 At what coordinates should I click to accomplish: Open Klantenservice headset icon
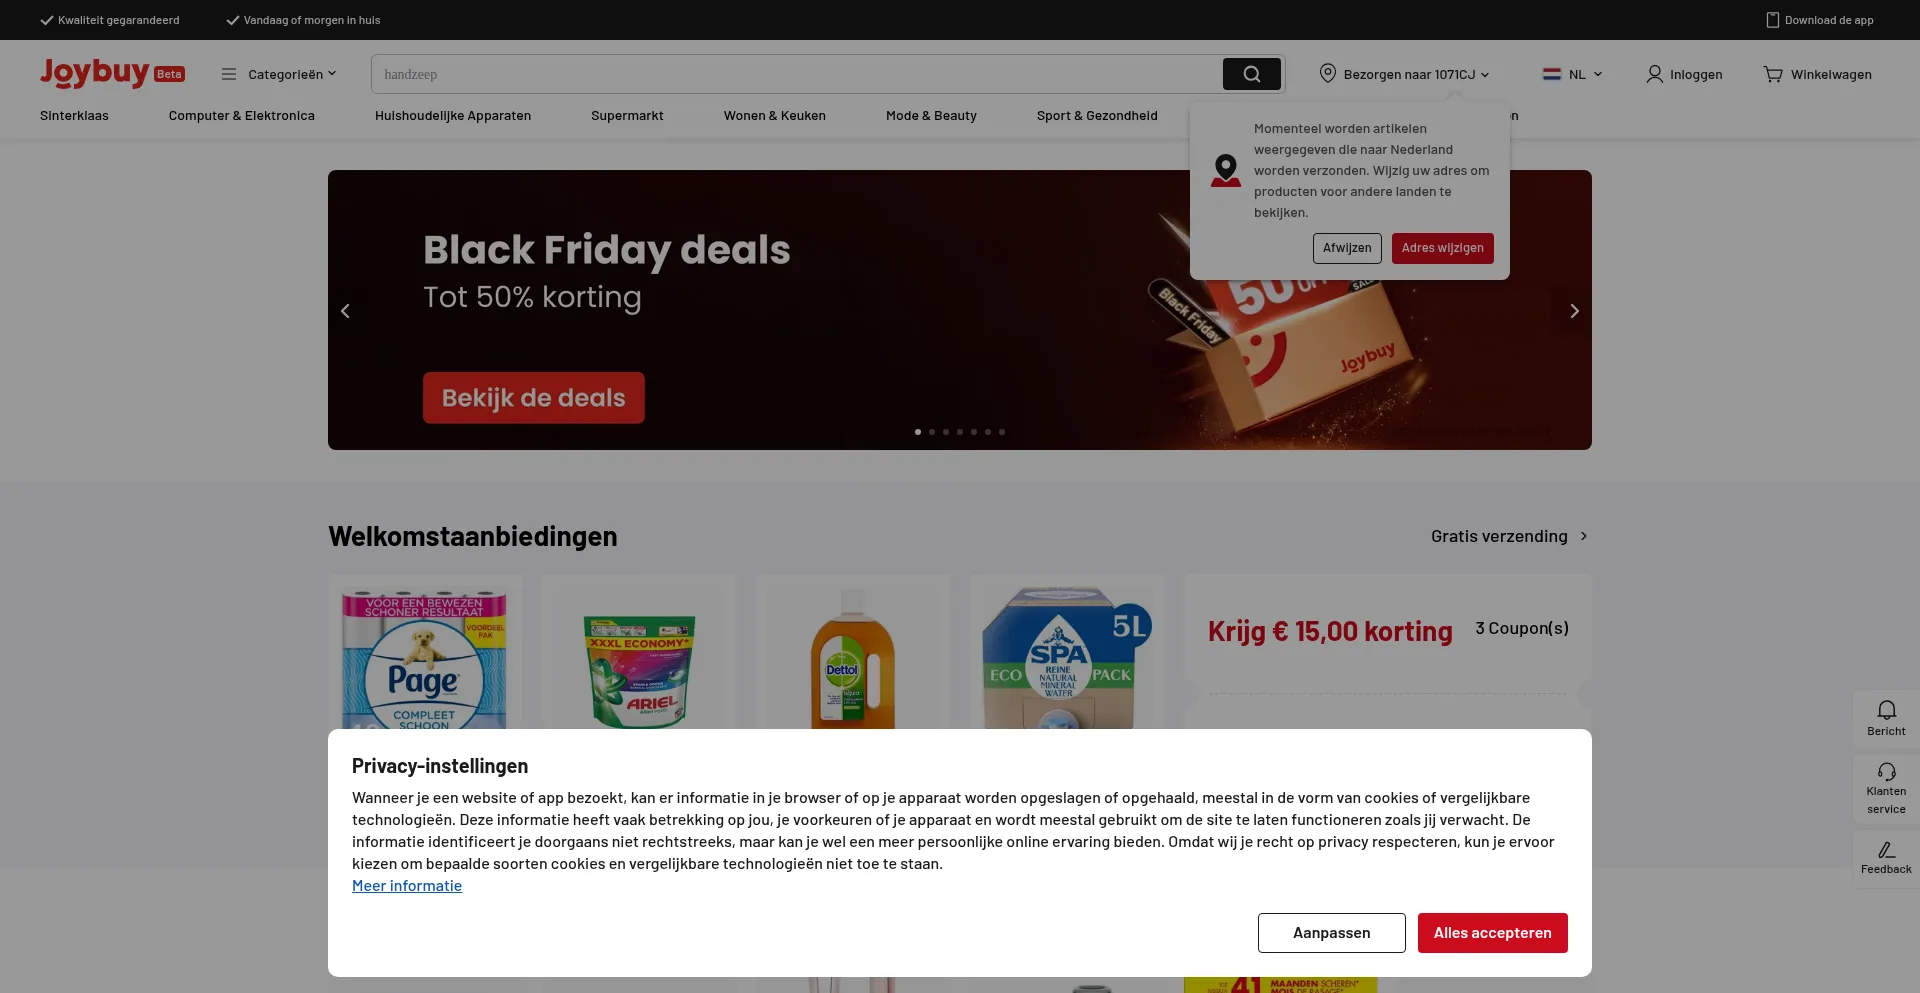[x=1886, y=771]
